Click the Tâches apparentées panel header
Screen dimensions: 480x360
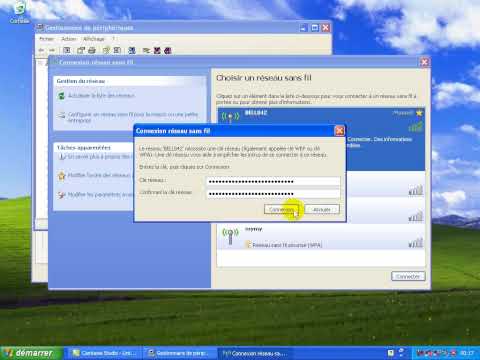(94, 147)
